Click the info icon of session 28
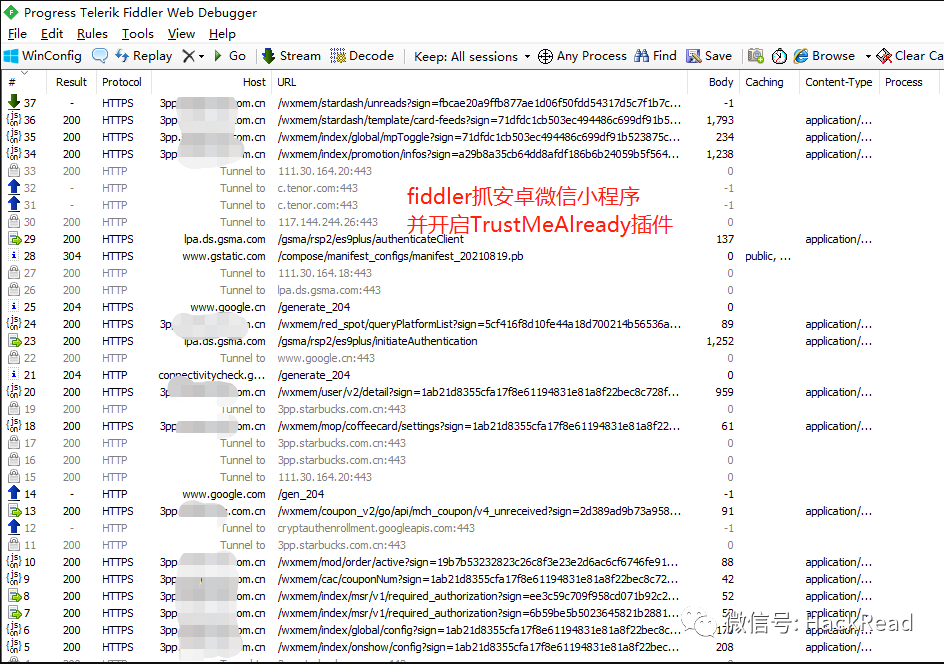 [14, 255]
